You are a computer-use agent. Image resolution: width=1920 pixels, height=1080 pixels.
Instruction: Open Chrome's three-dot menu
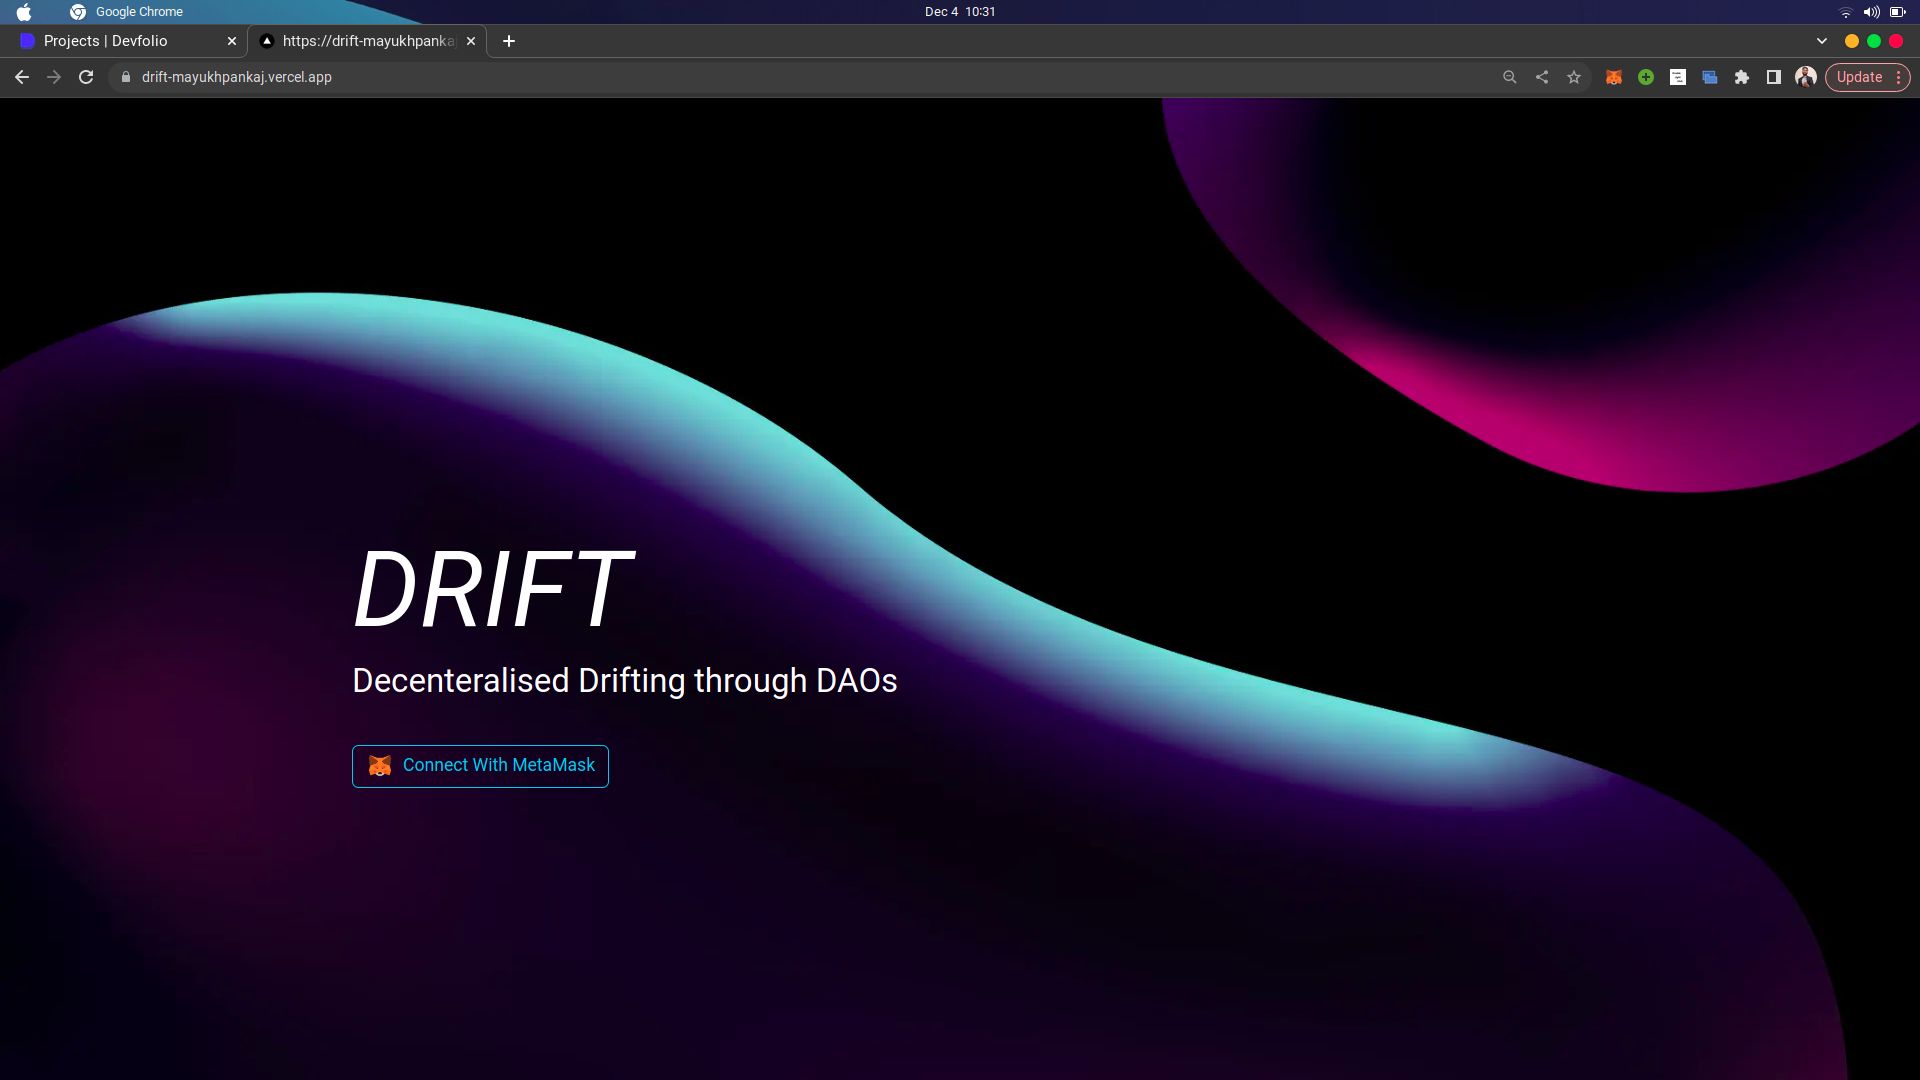click(1898, 77)
